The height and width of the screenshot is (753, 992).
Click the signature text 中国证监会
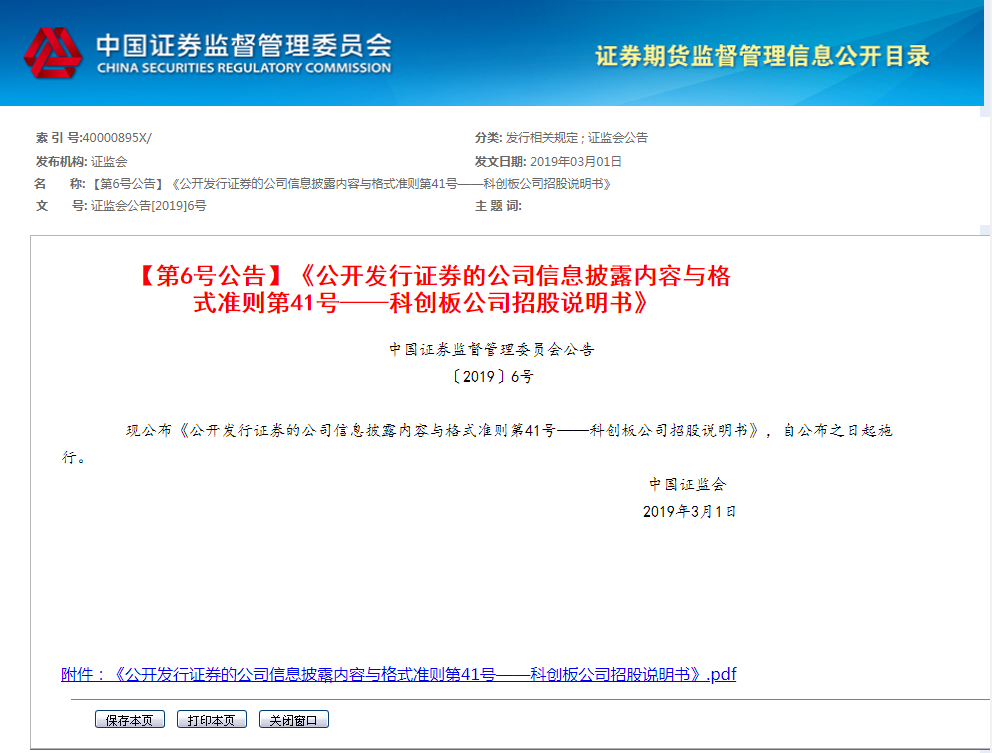[688, 485]
